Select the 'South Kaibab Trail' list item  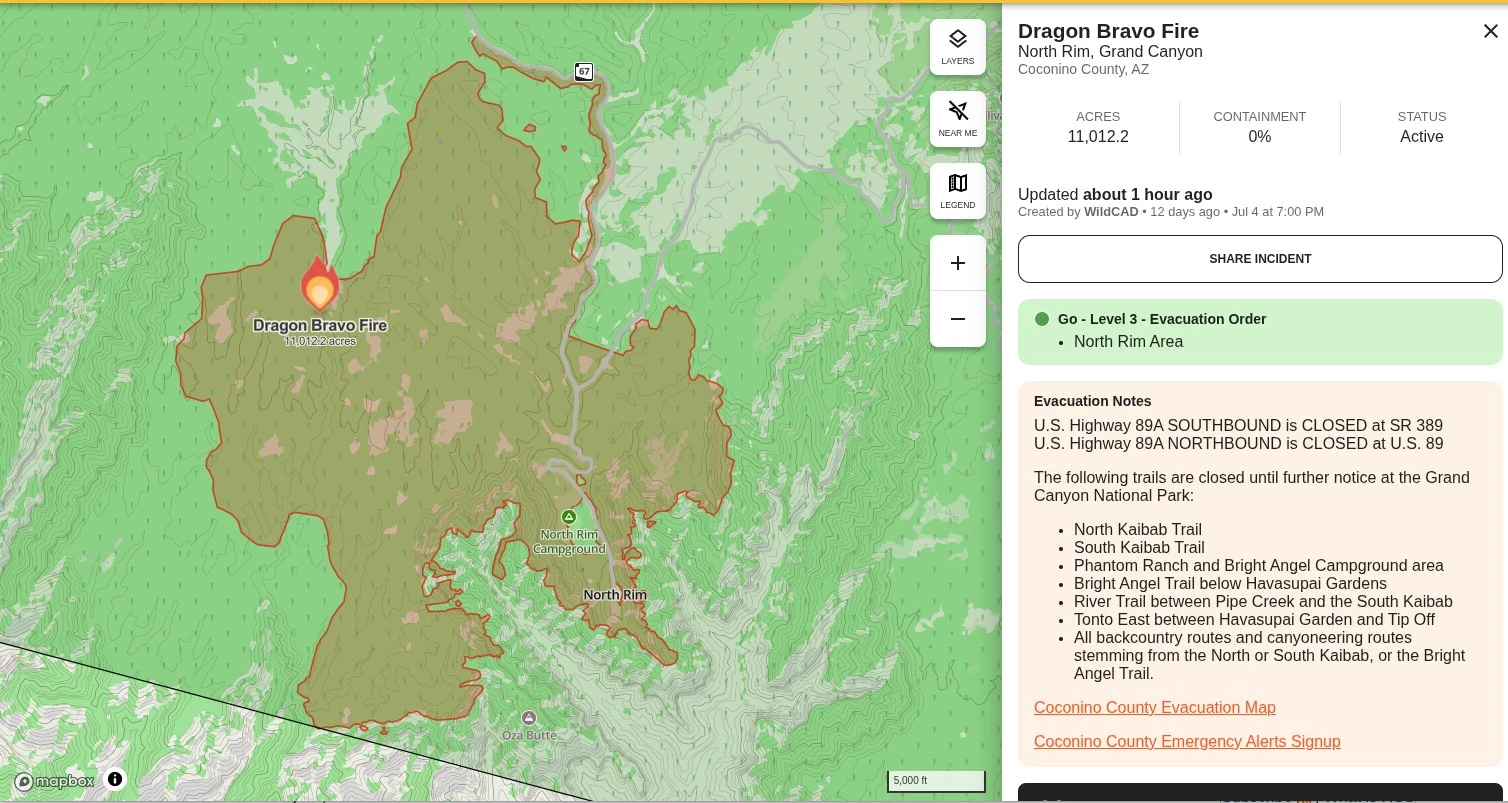click(x=1139, y=548)
